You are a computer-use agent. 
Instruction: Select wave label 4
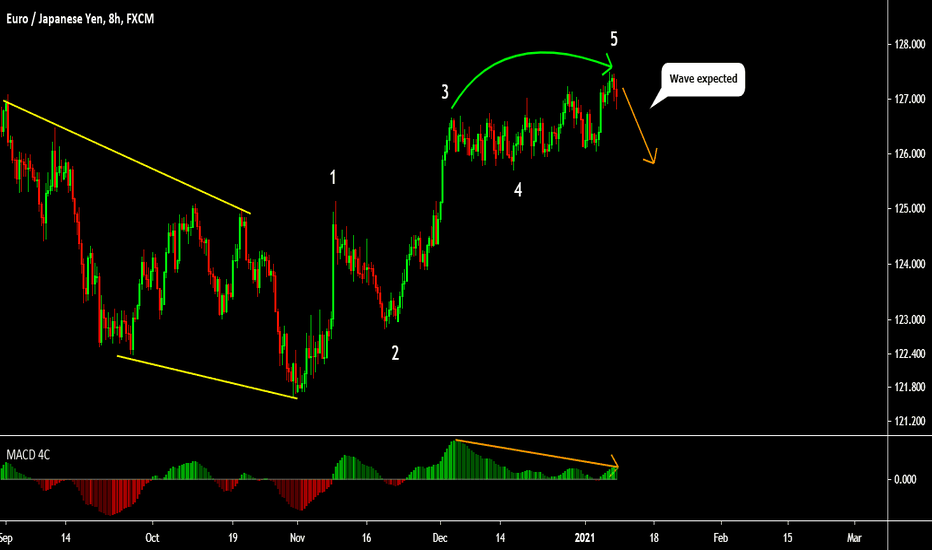[518, 190]
